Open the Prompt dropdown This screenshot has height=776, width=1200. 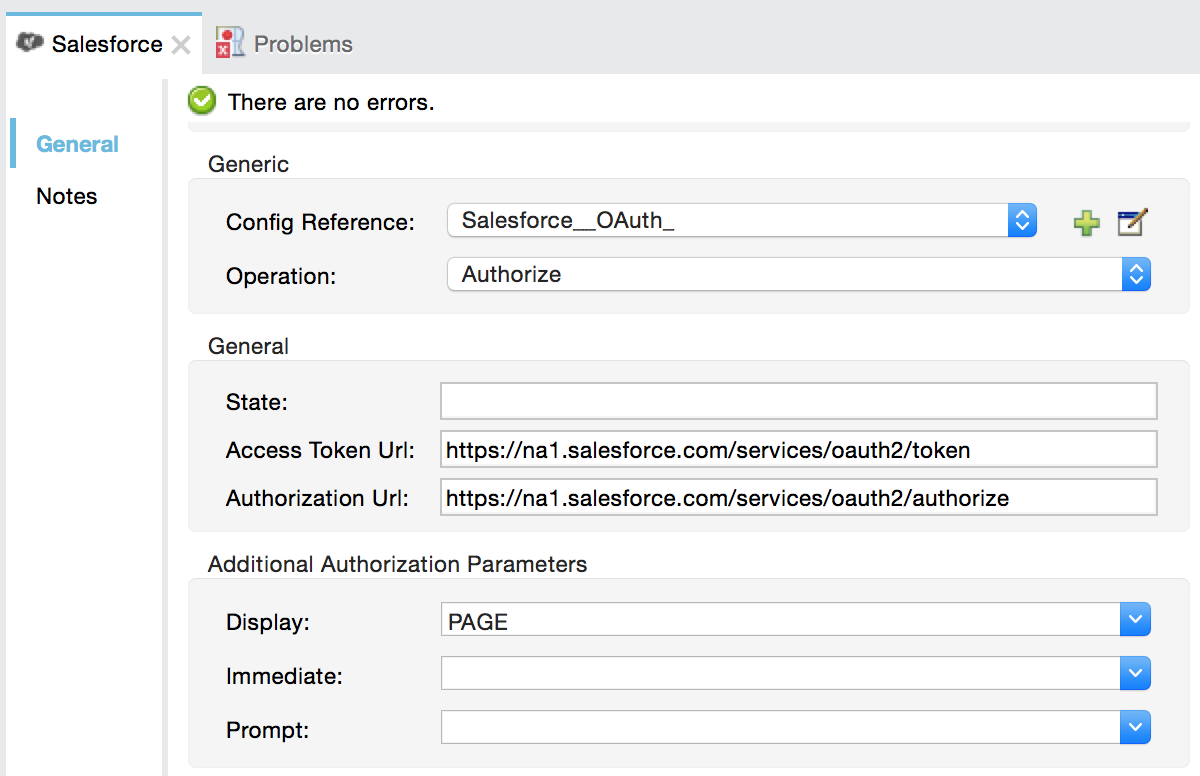(1135, 727)
